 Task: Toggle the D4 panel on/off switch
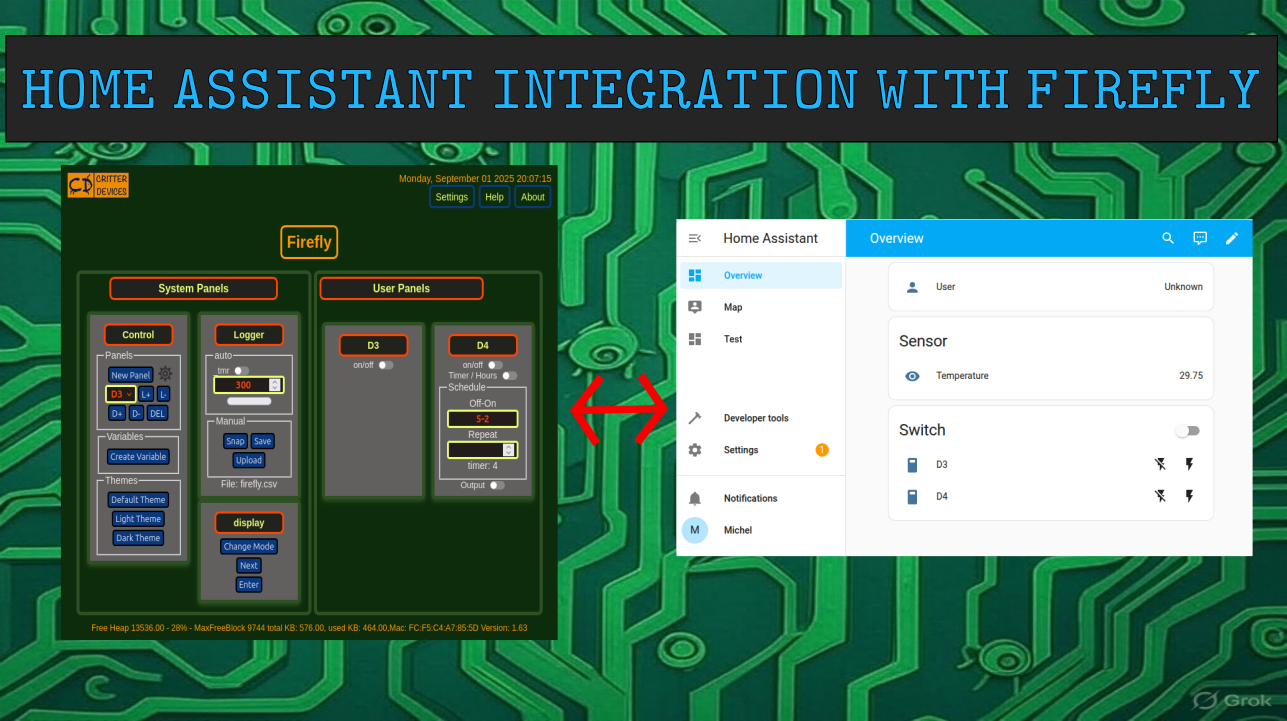pos(495,365)
